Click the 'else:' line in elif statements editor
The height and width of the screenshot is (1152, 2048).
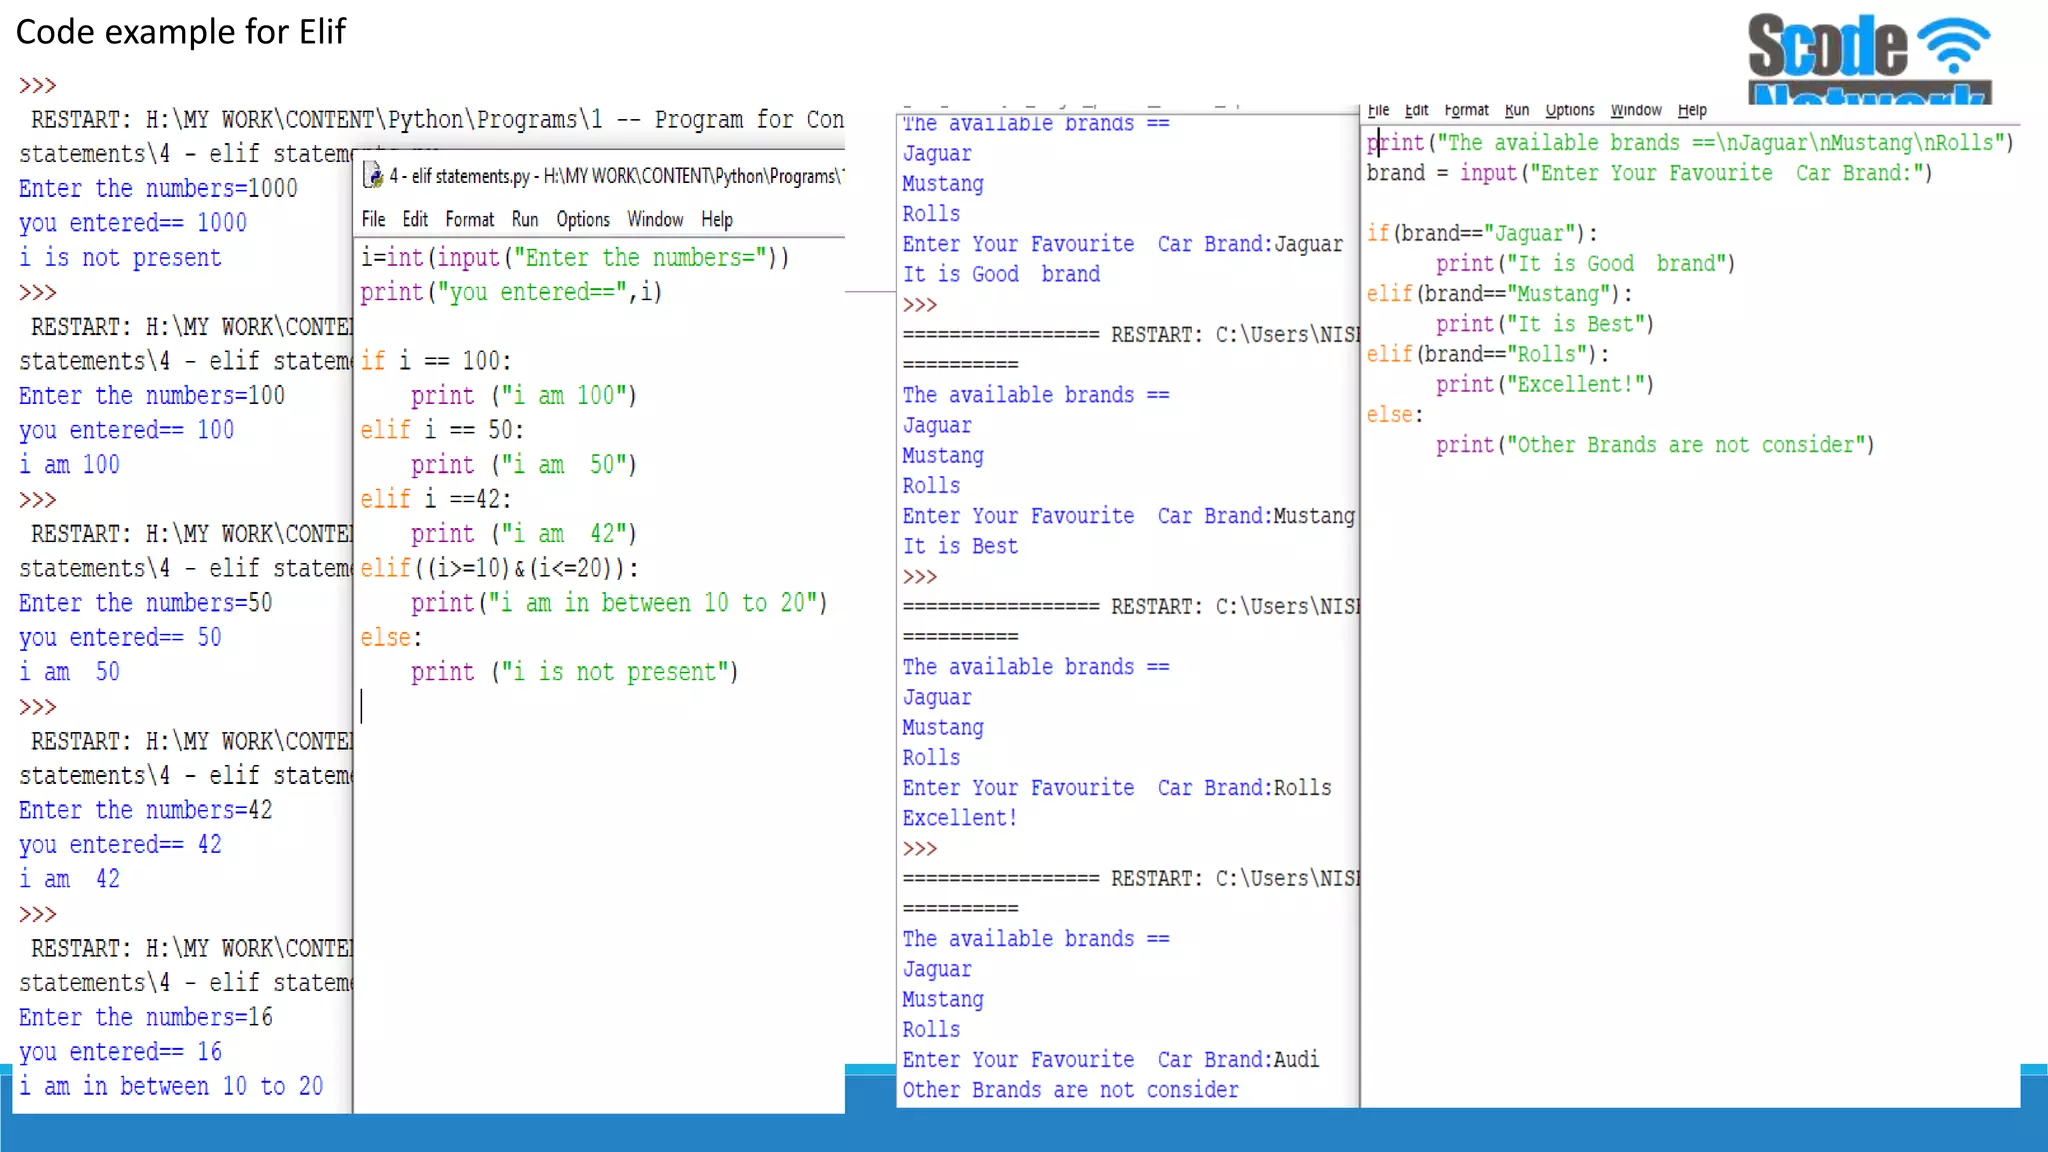pyautogui.click(x=391, y=637)
